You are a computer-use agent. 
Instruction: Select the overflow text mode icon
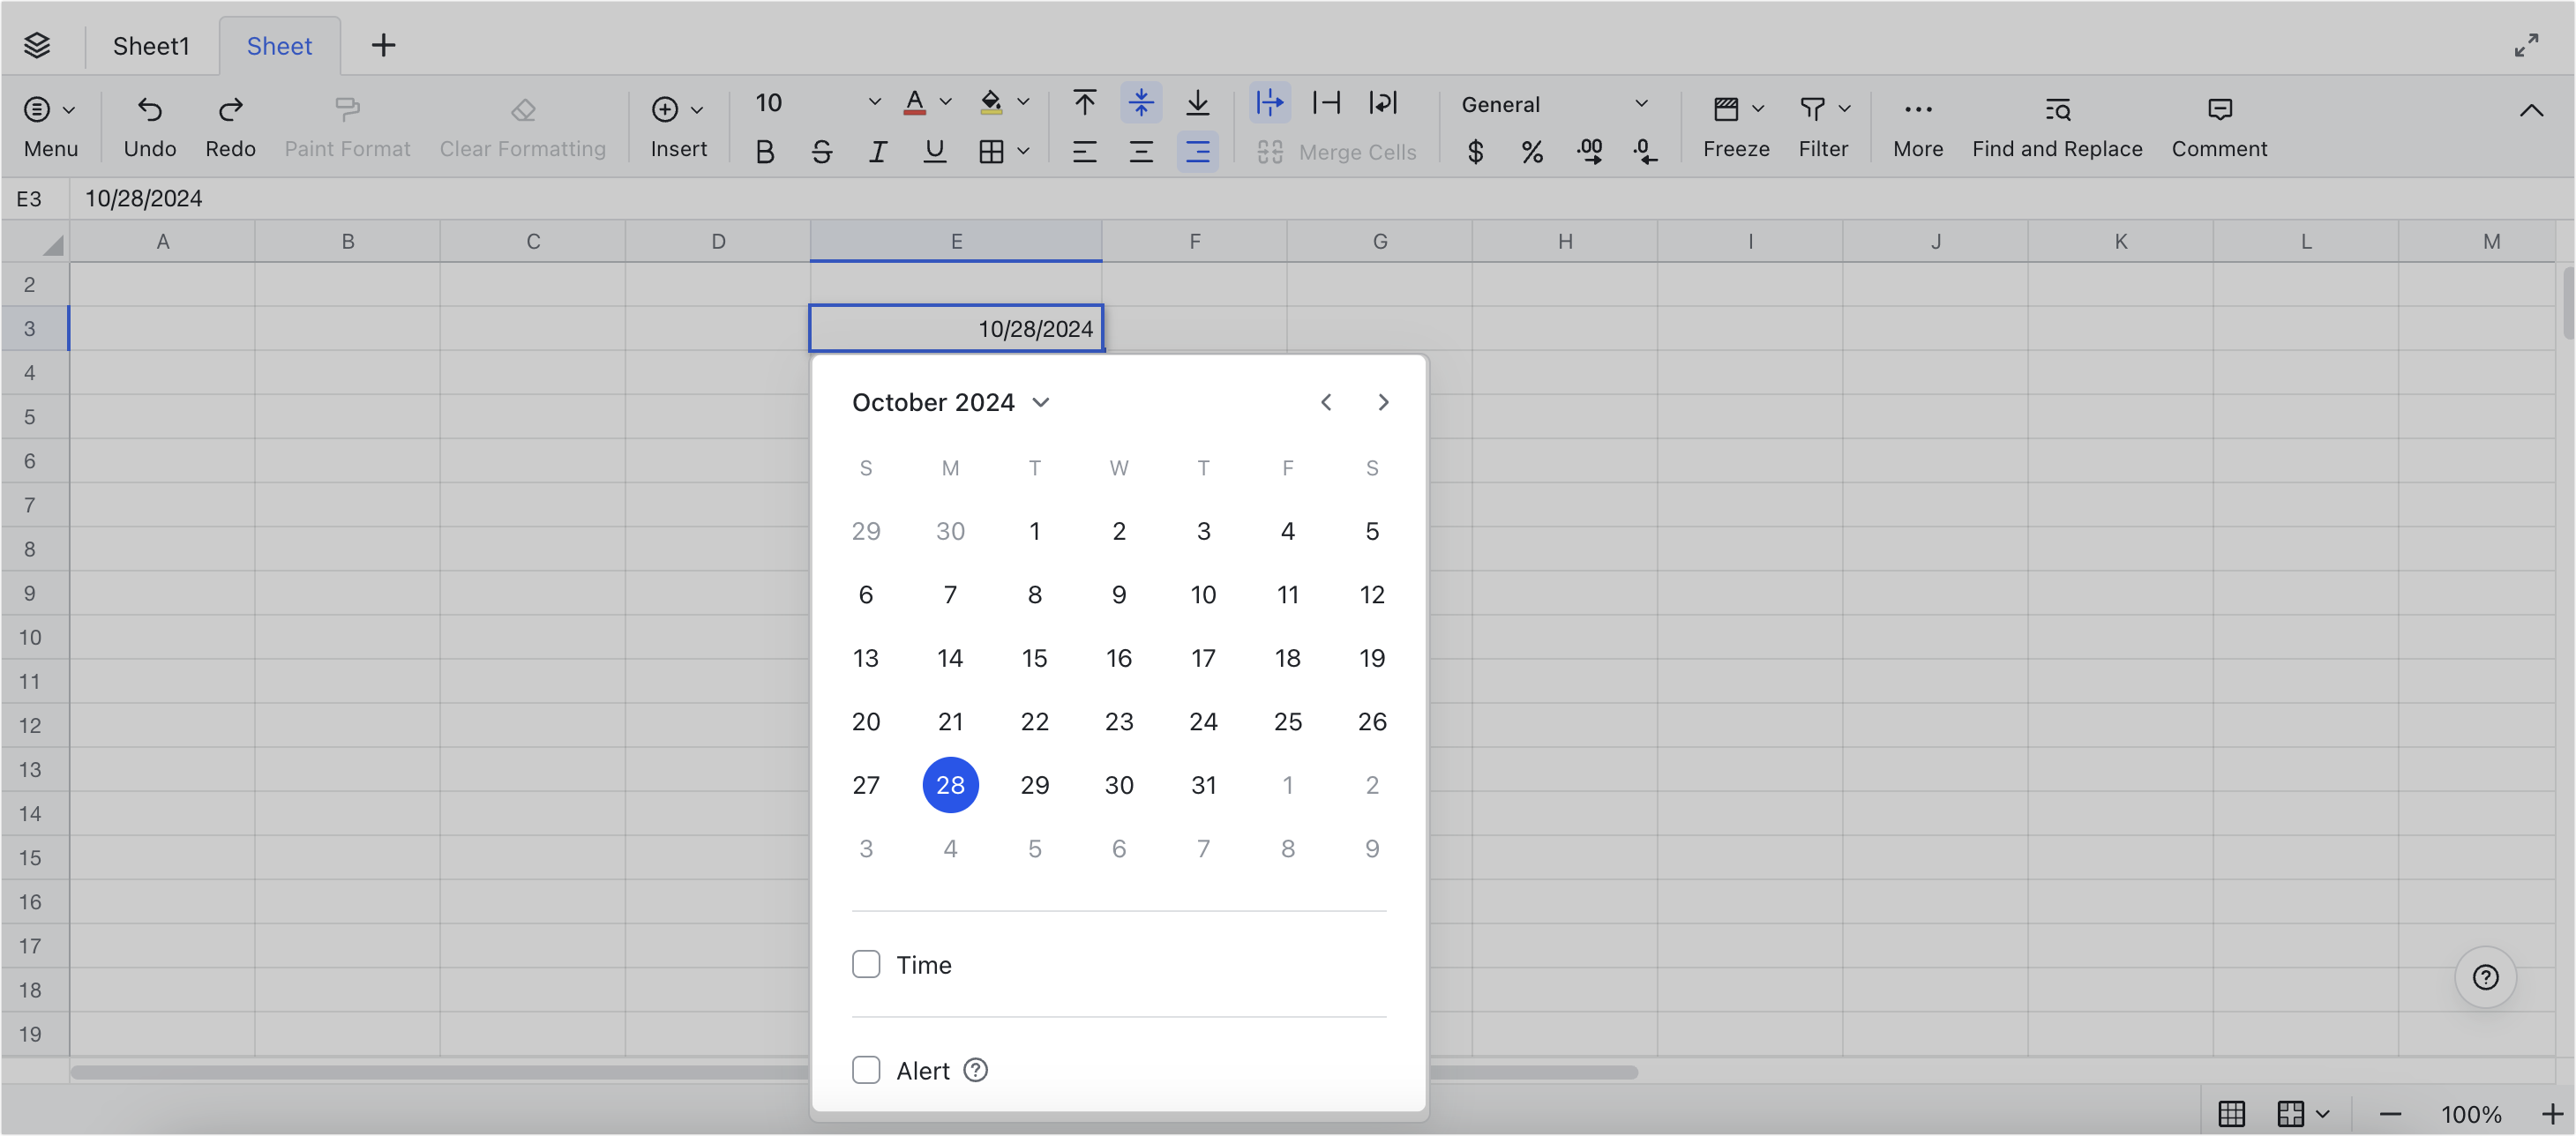pyautogui.click(x=1270, y=102)
